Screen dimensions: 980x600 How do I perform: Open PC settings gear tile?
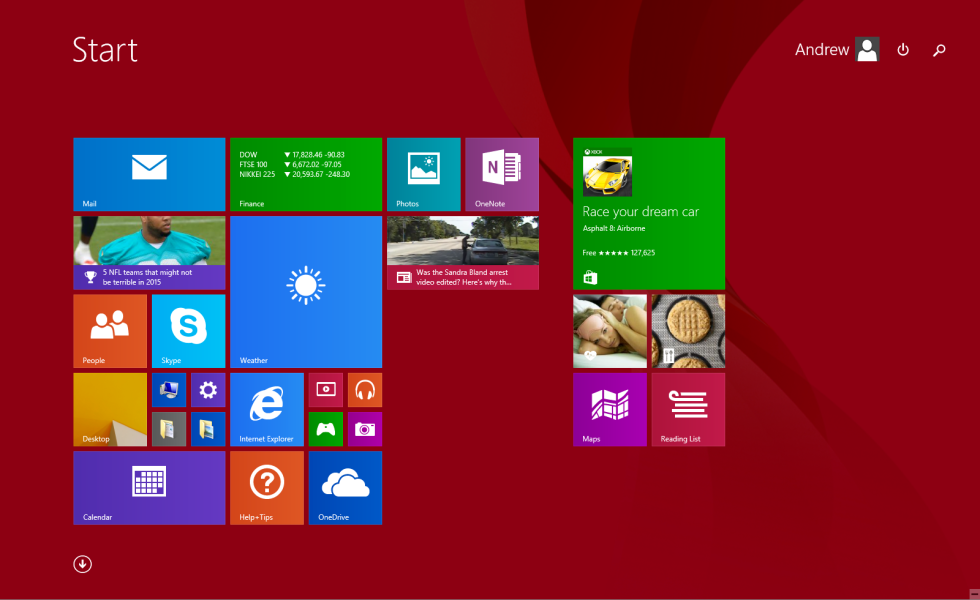[208, 390]
